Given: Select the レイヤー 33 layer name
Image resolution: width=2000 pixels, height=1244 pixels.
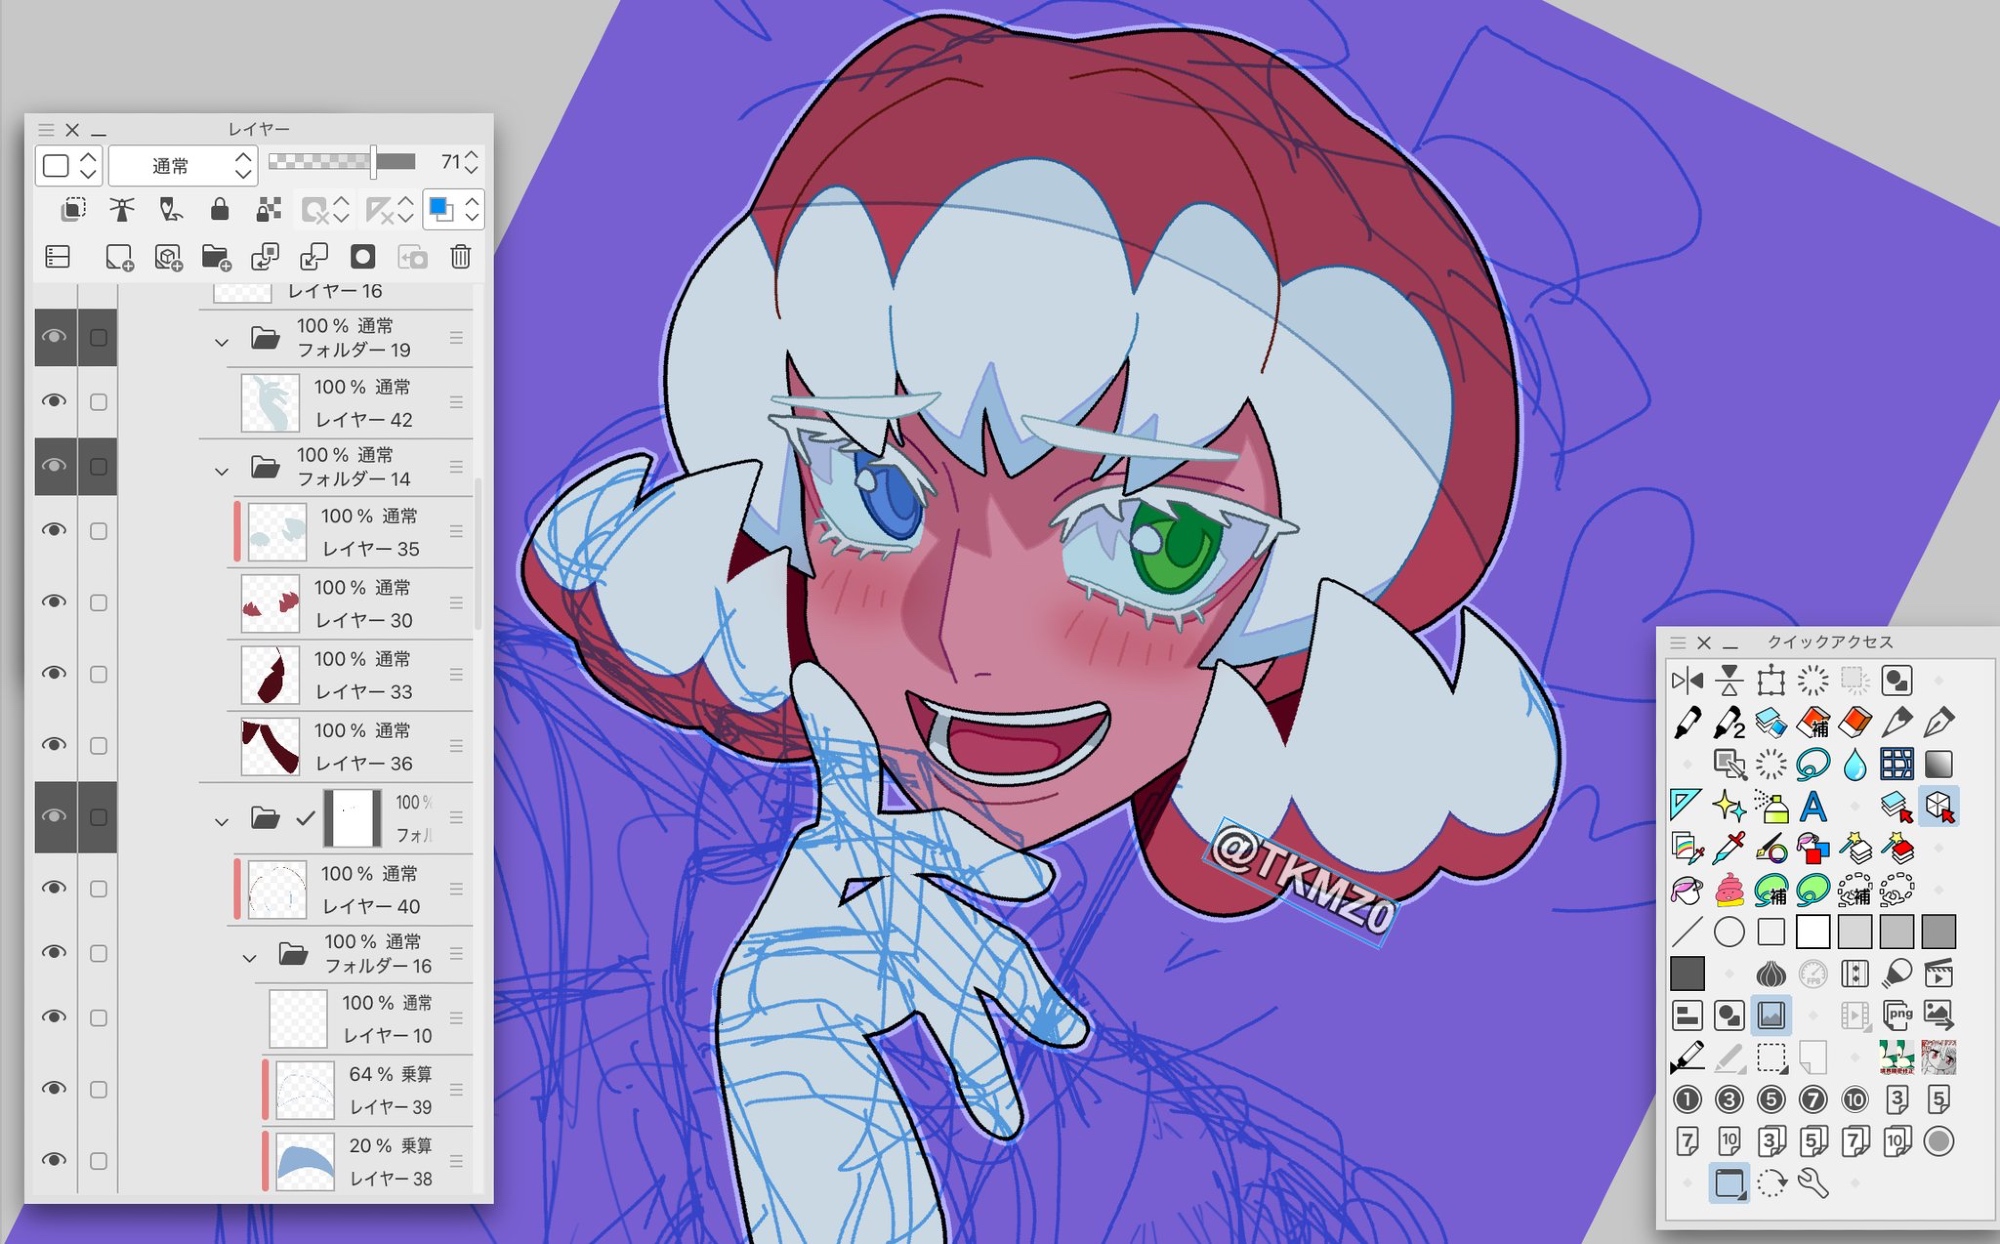Looking at the screenshot, I should (364, 691).
